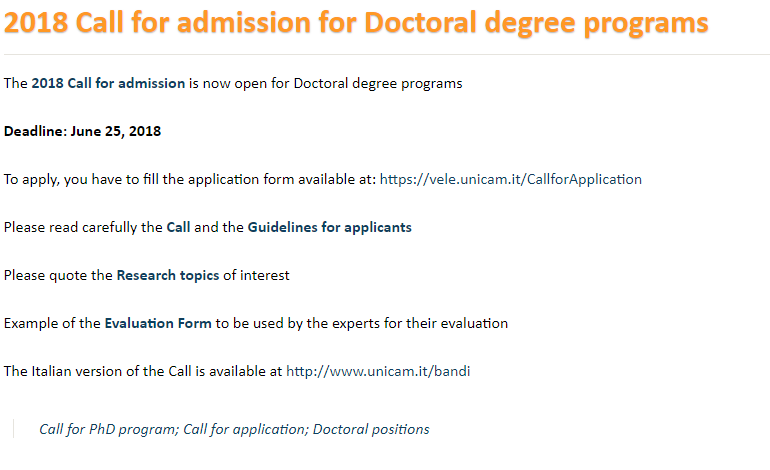Viewport: 770px width, 470px height.
Task: Open the "Guidelines for applicants" link
Action: point(329,227)
